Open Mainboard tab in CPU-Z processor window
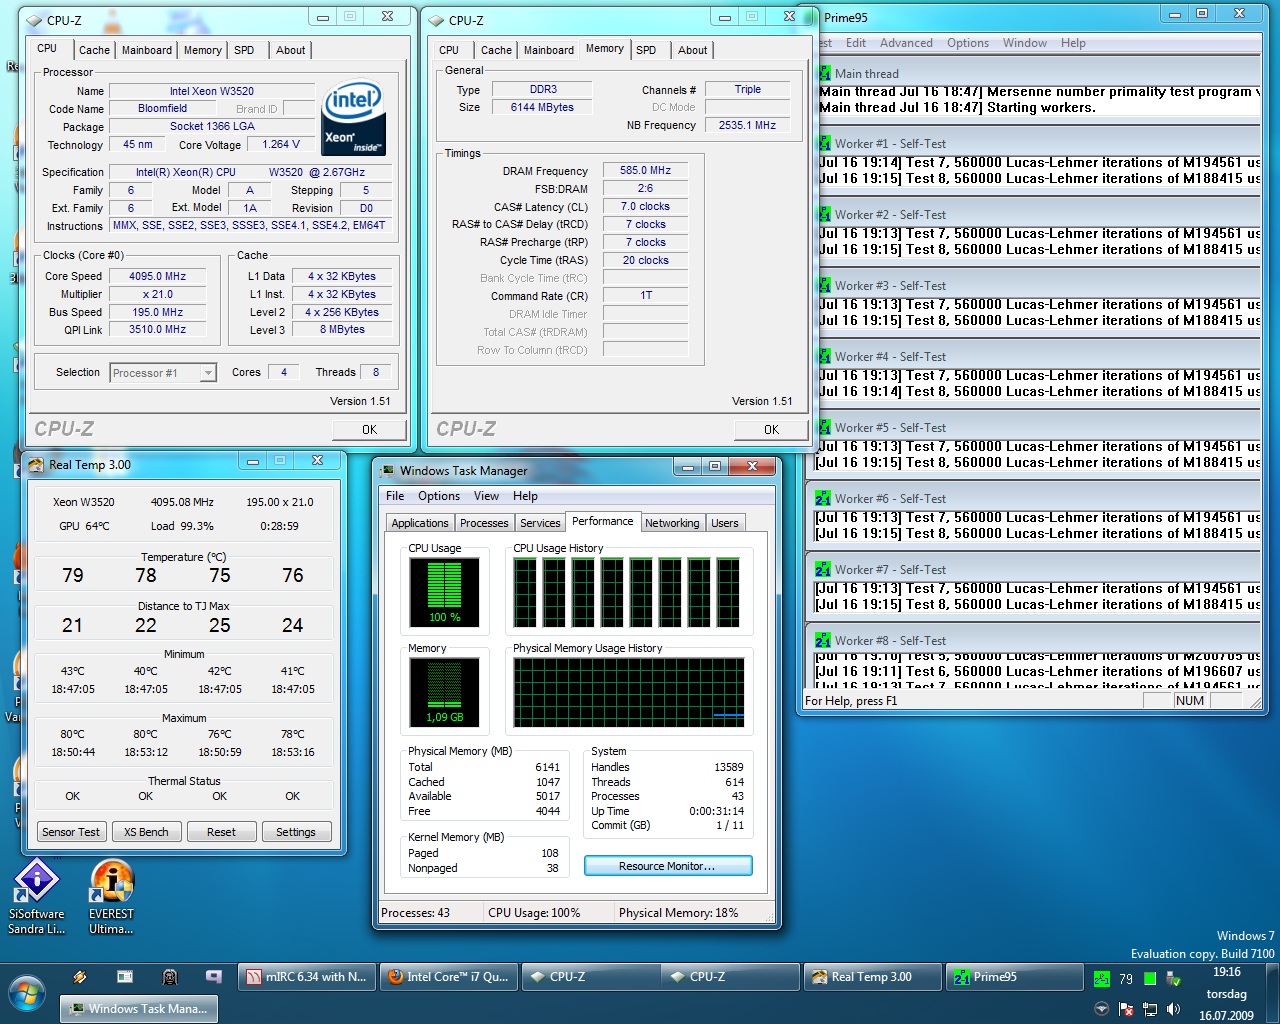This screenshot has height=1024, width=1280. 147,50
